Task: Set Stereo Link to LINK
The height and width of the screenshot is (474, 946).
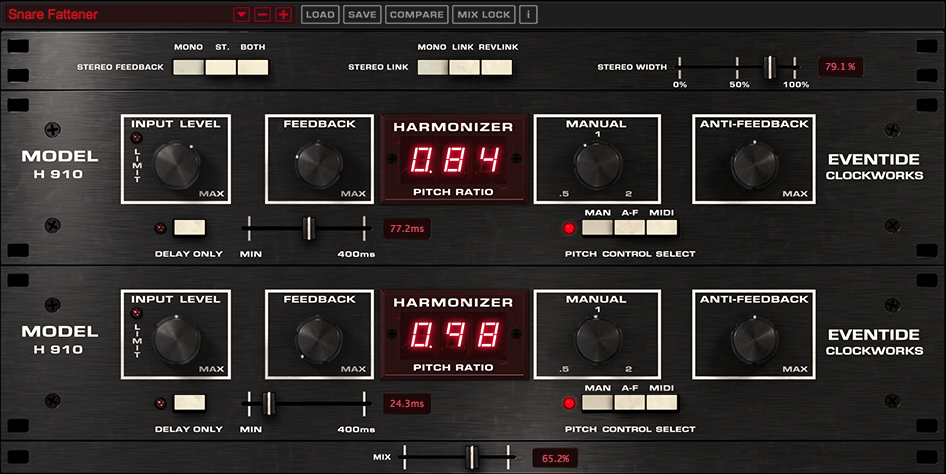Action: click(x=465, y=67)
